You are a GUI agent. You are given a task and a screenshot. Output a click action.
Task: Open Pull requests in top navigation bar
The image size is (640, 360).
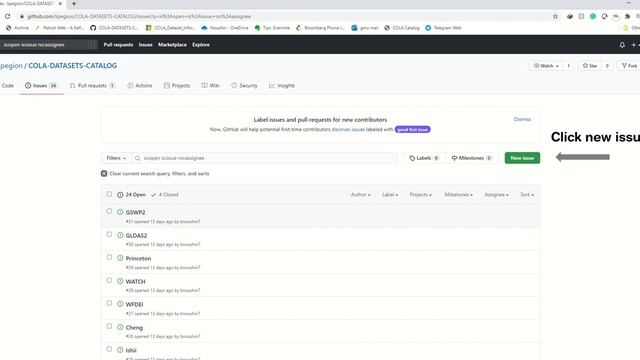coord(118,45)
